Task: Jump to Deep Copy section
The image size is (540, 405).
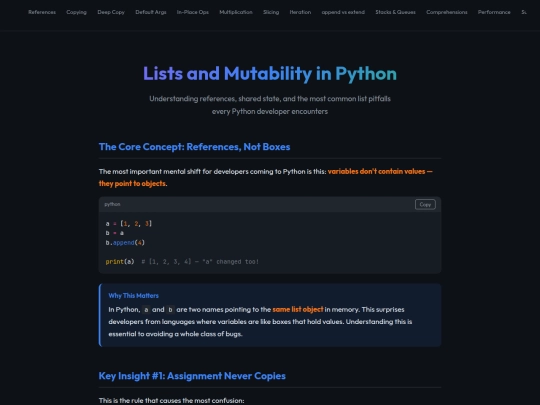Action: point(111,12)
